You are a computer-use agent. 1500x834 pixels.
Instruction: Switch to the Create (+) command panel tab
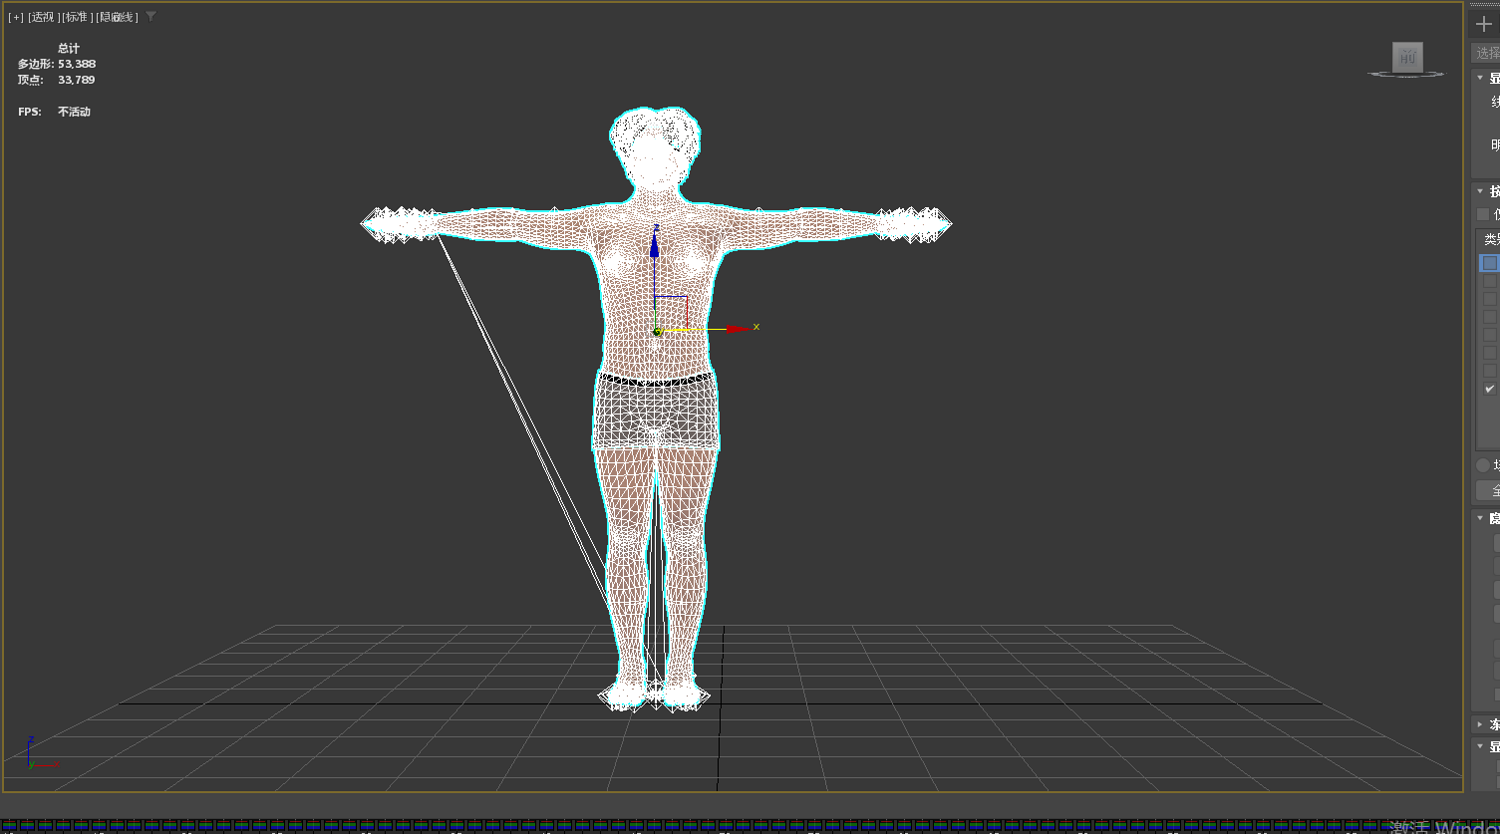(1484, 24)
